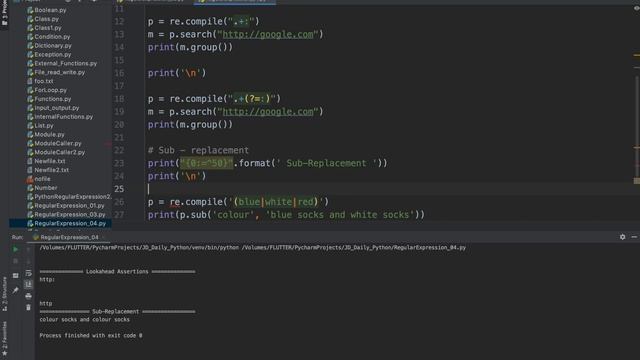Follow google.com link on line 19

268,111
